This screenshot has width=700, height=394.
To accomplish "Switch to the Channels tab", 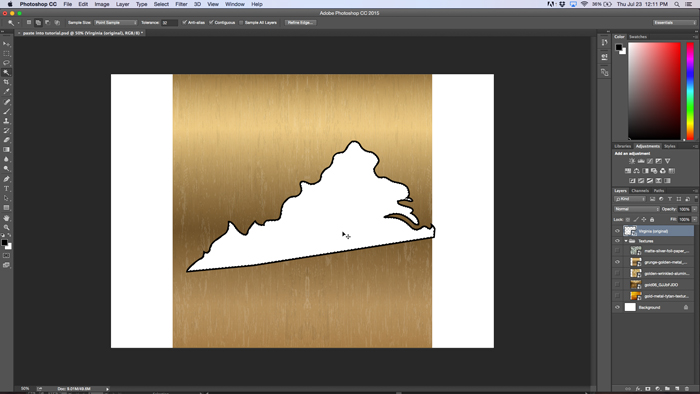I will tap(640, 191).
